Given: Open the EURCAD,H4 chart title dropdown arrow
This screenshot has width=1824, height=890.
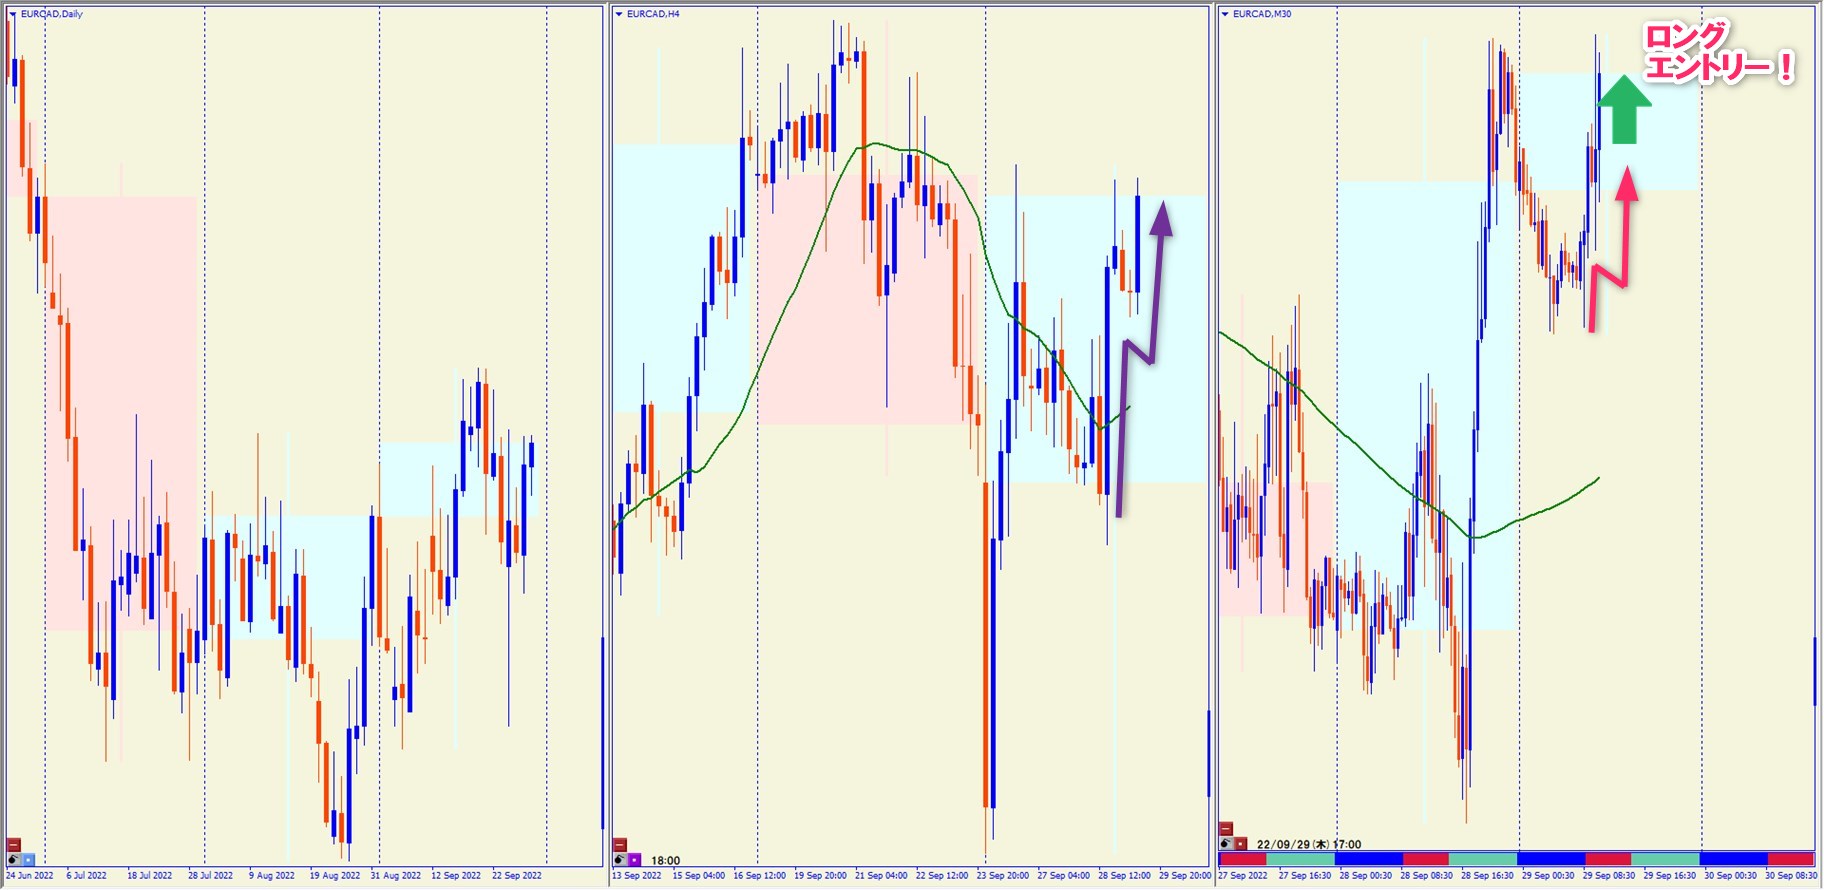Looking at the screenshot, I should point(619,14).
